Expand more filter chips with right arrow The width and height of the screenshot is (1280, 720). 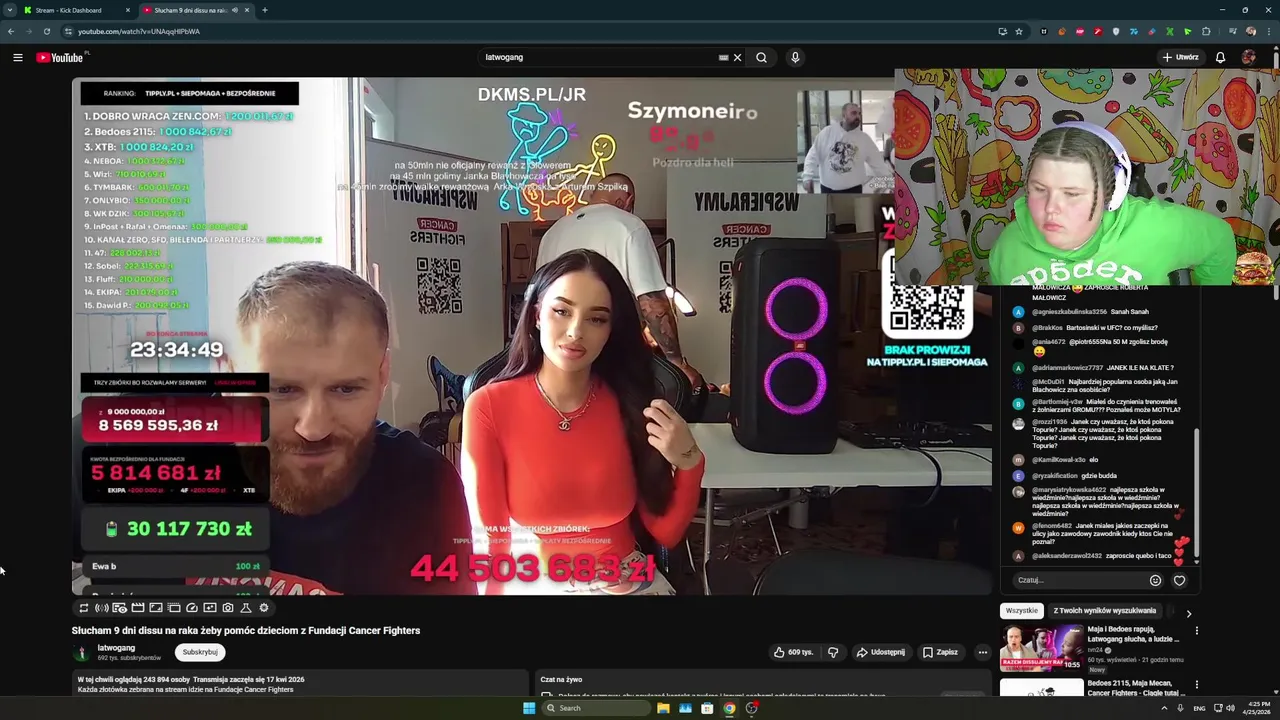click(1189, 613)
